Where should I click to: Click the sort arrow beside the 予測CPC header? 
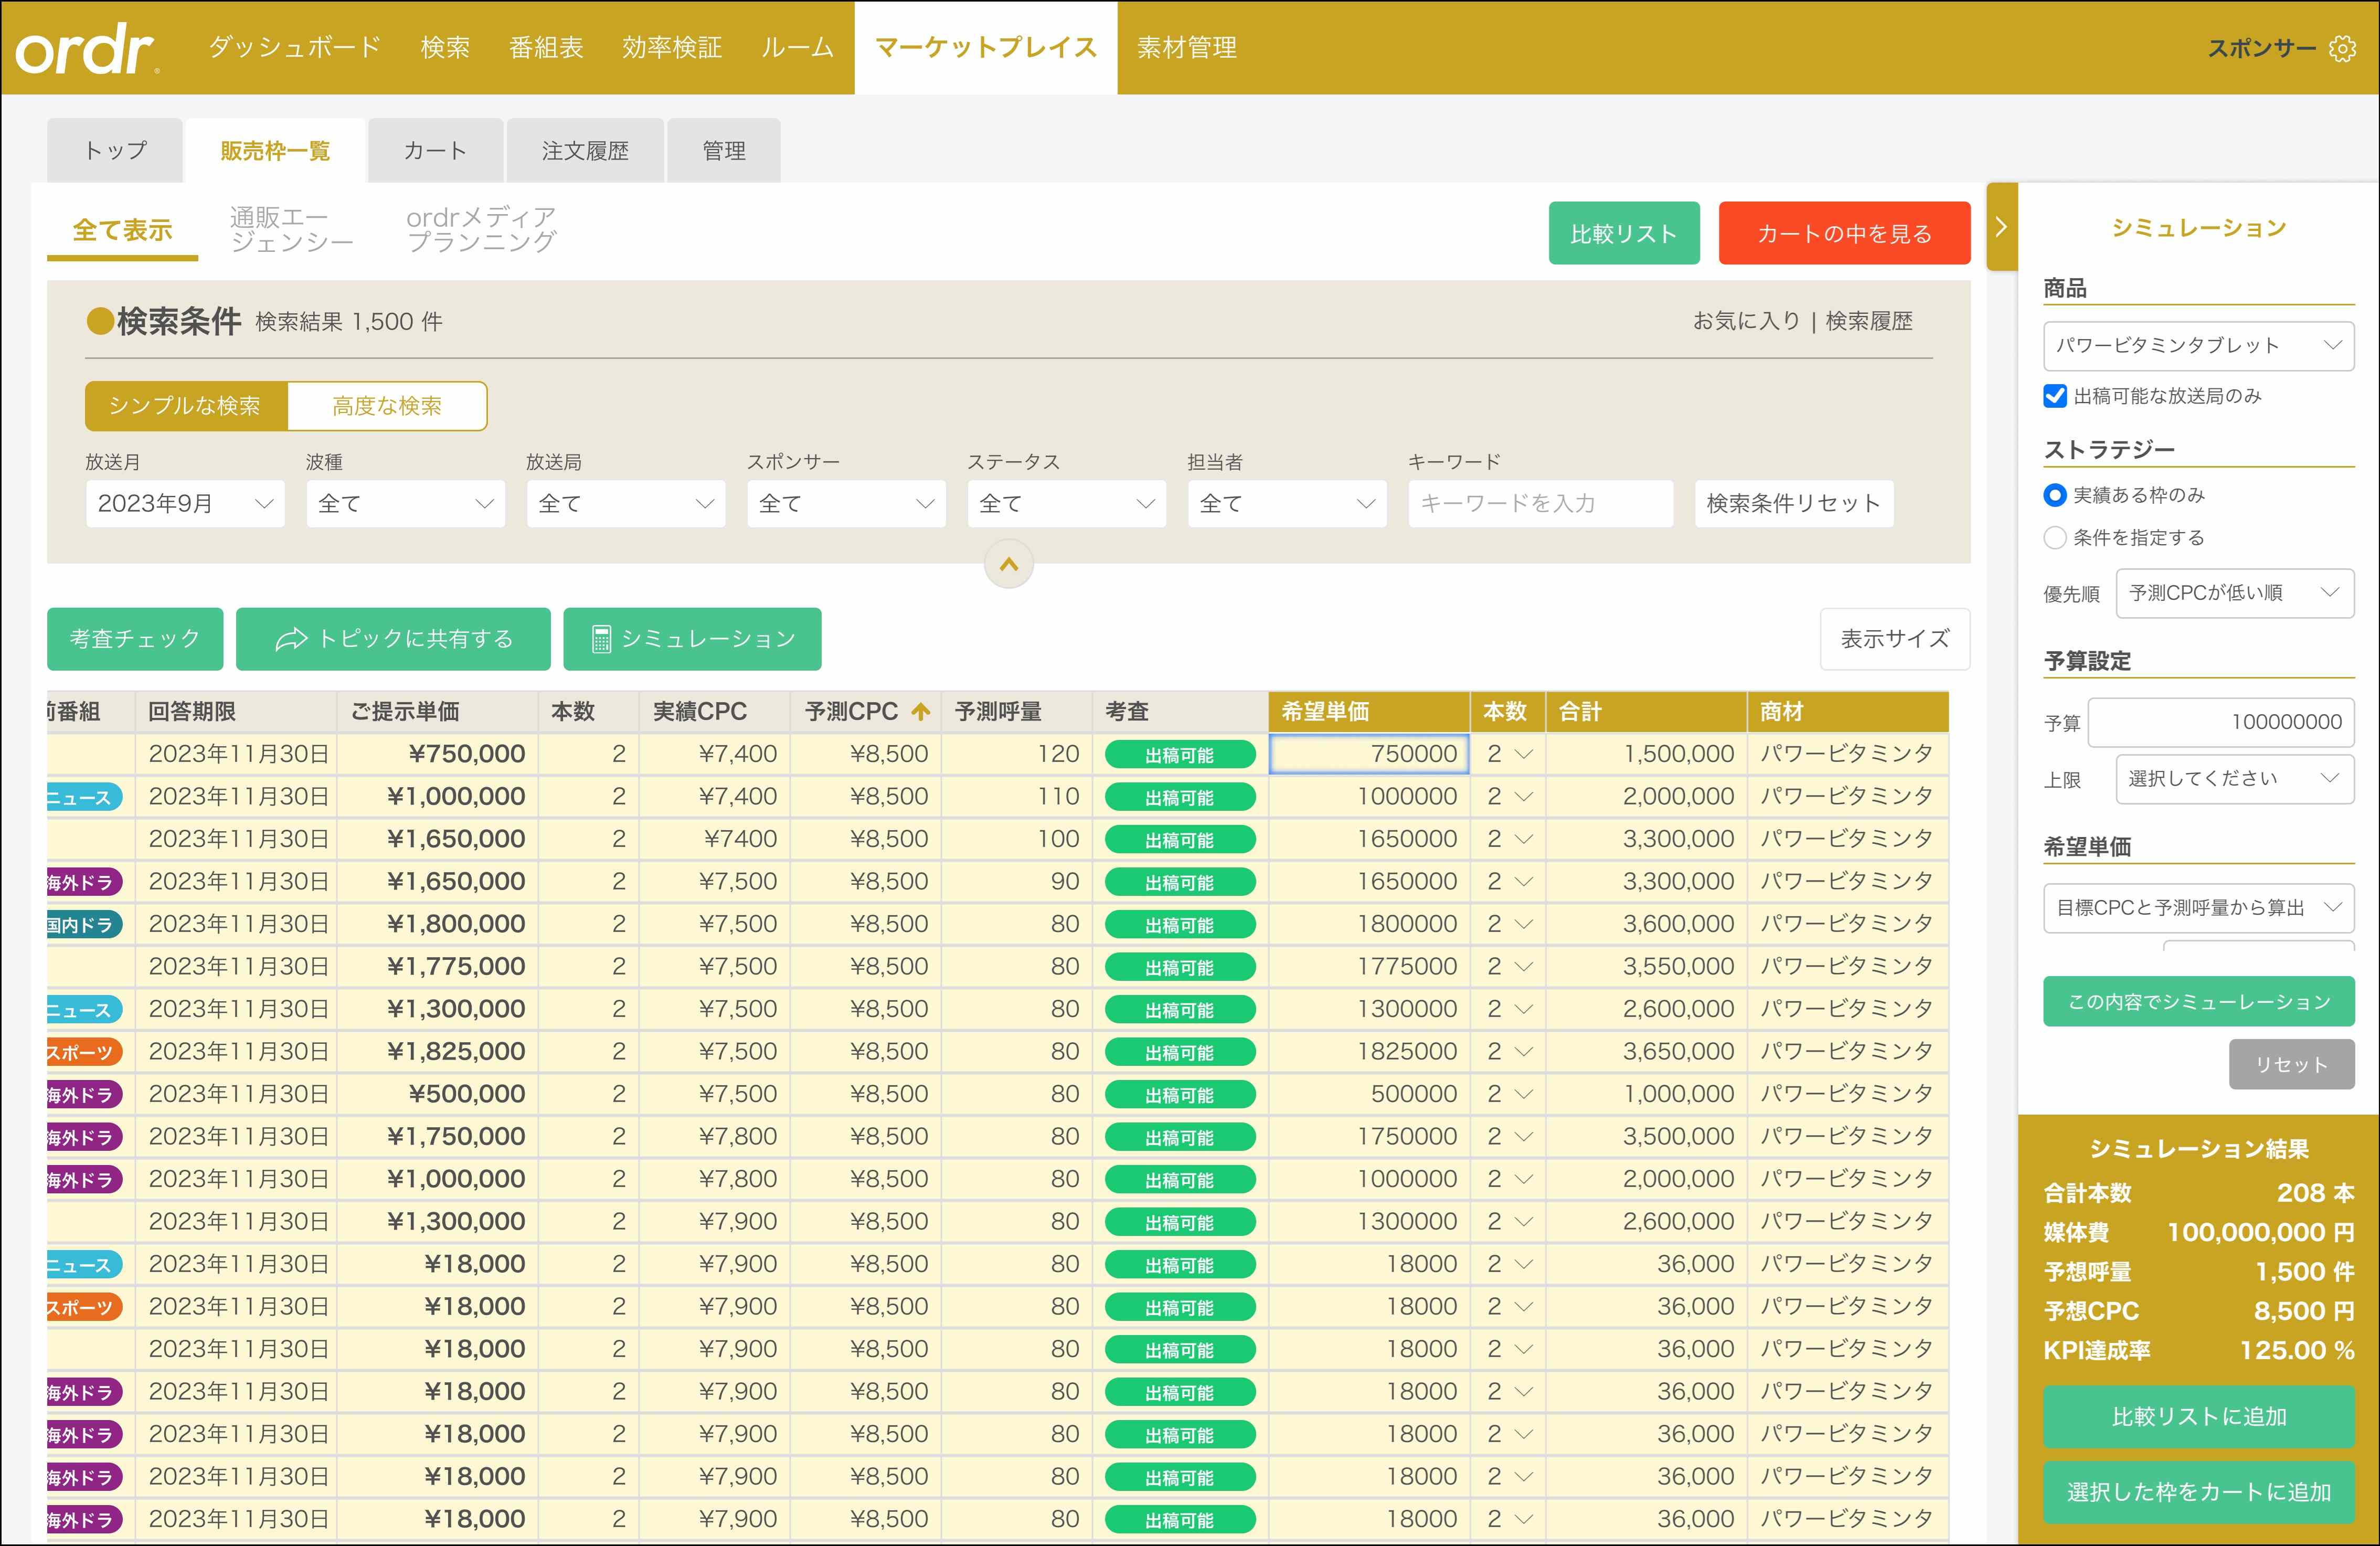click(x=920, y=711)
